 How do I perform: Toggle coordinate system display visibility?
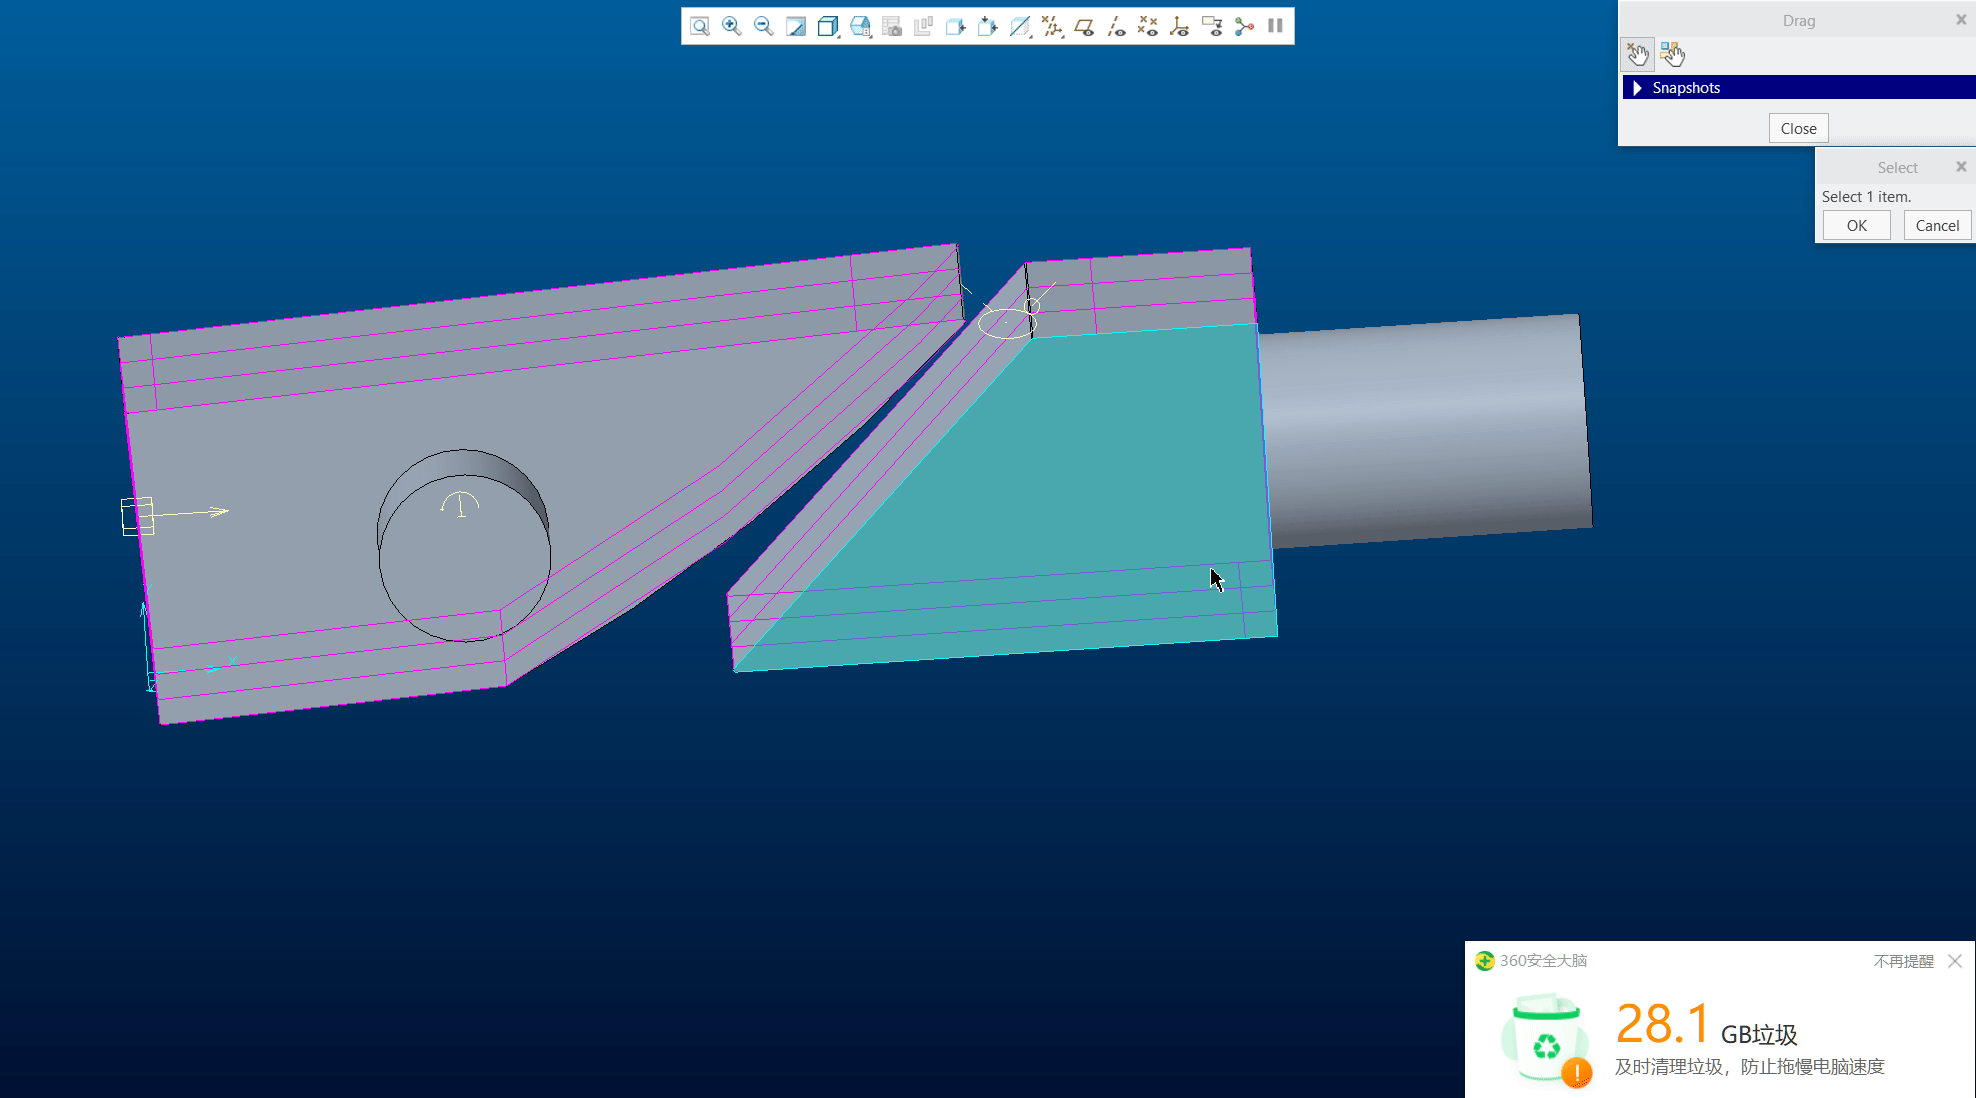(x=1180, y=27)
